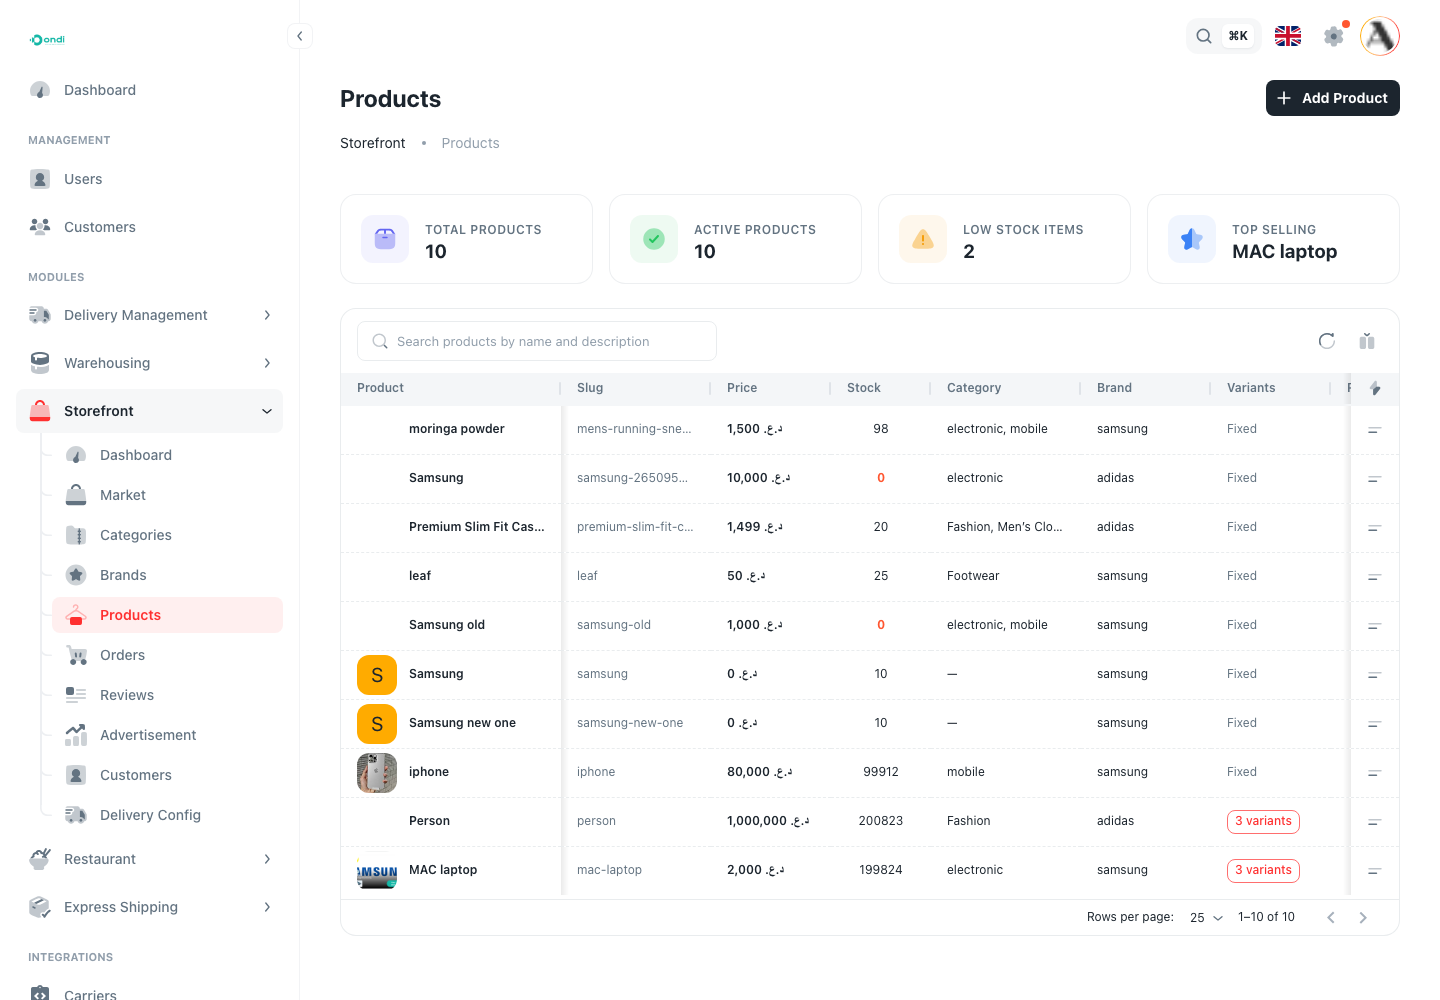Click the gift box icon above the table
This screenshot has height=1000, width=1440.
coord(1367,341)
